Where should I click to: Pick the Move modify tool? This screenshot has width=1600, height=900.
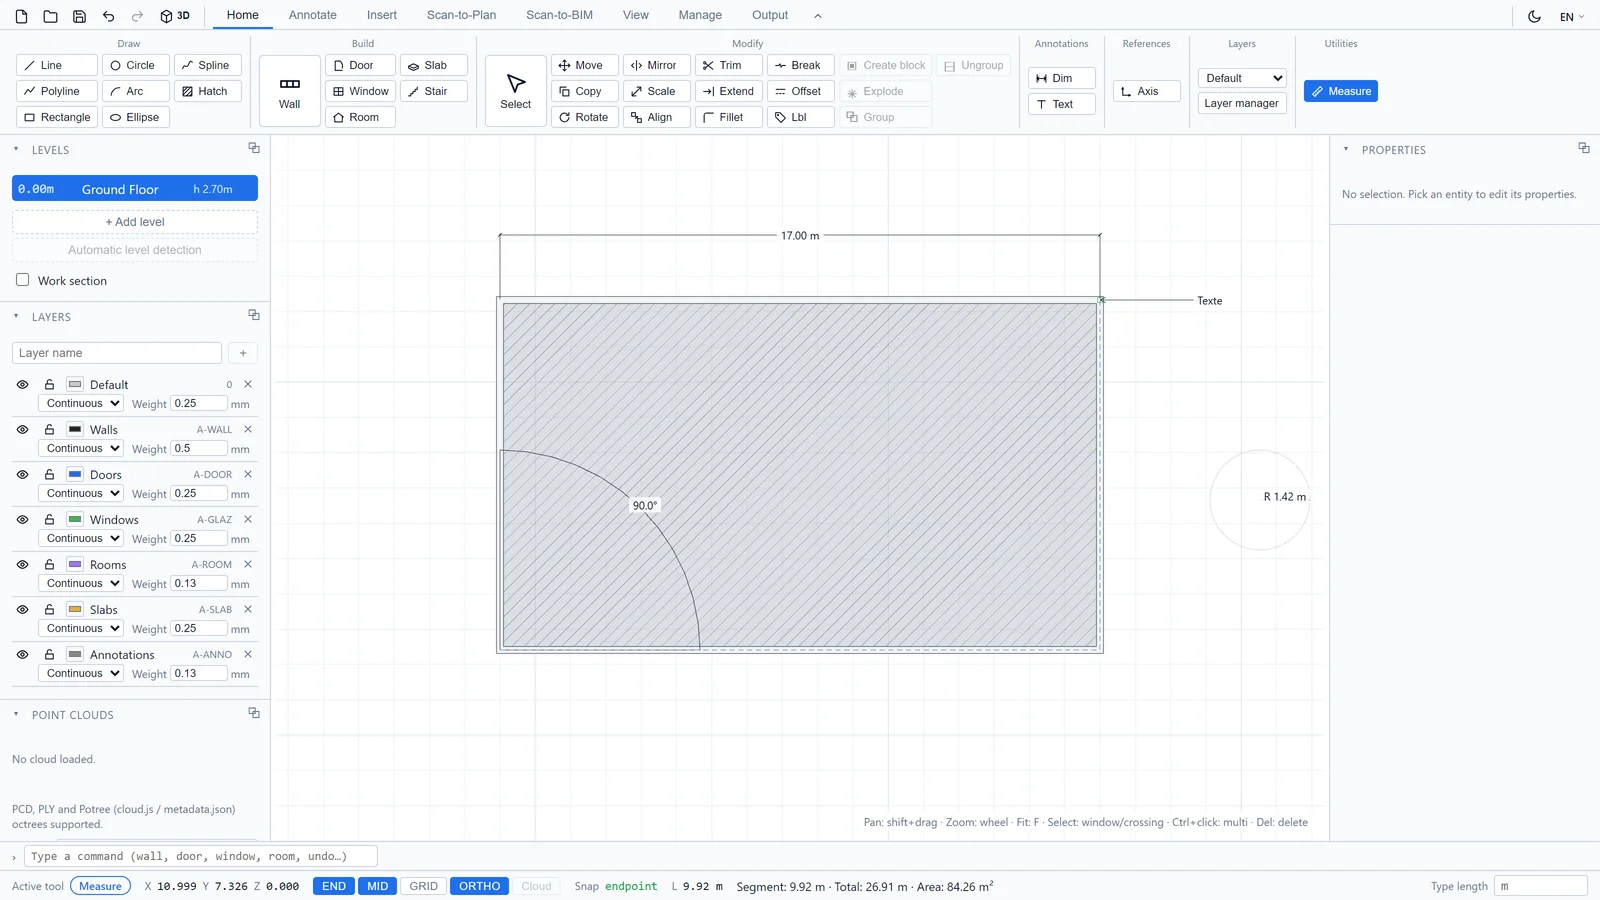pyautogui.click(x=585, y=65)
